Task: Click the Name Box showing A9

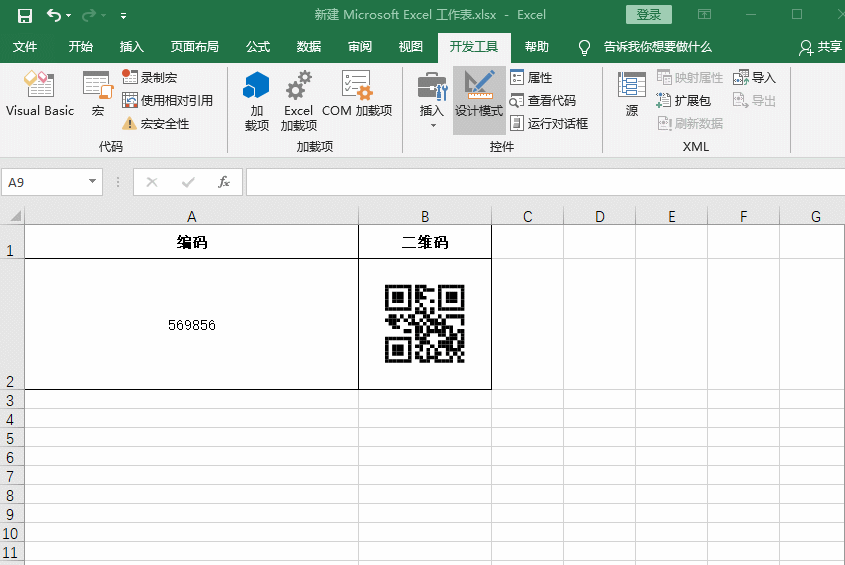Action: click(x=43, y=182)
